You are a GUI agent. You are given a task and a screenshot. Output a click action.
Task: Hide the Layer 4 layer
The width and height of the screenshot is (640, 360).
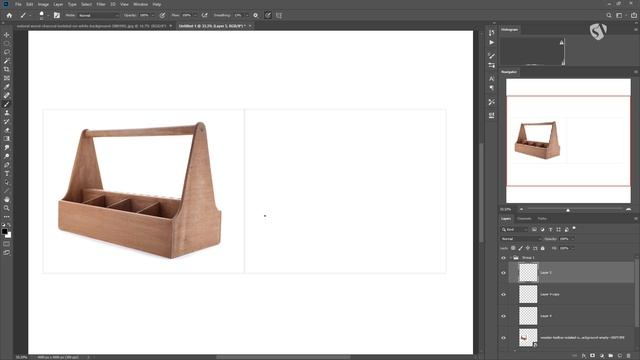coord(503,316)
